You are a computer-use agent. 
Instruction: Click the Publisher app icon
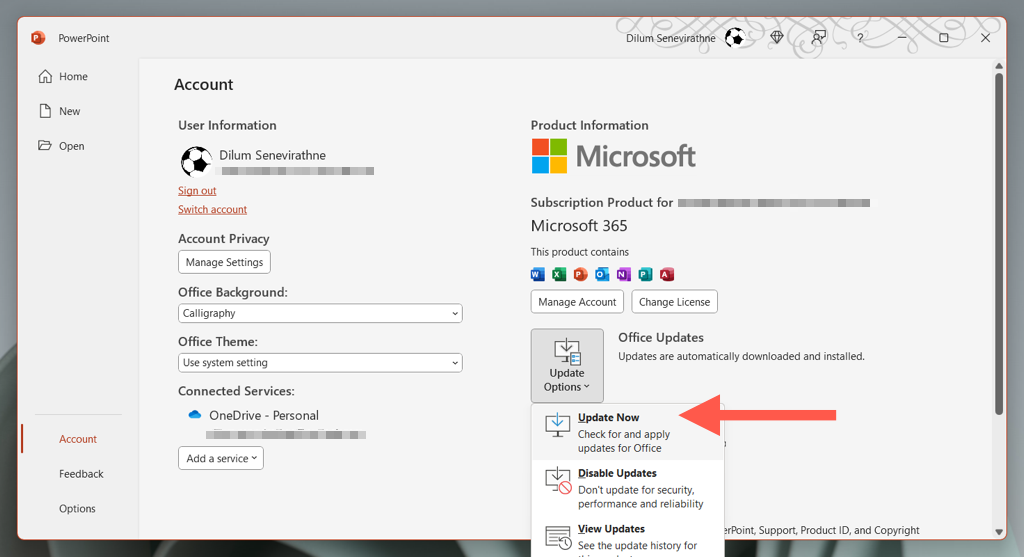click(x=645, y=274)
